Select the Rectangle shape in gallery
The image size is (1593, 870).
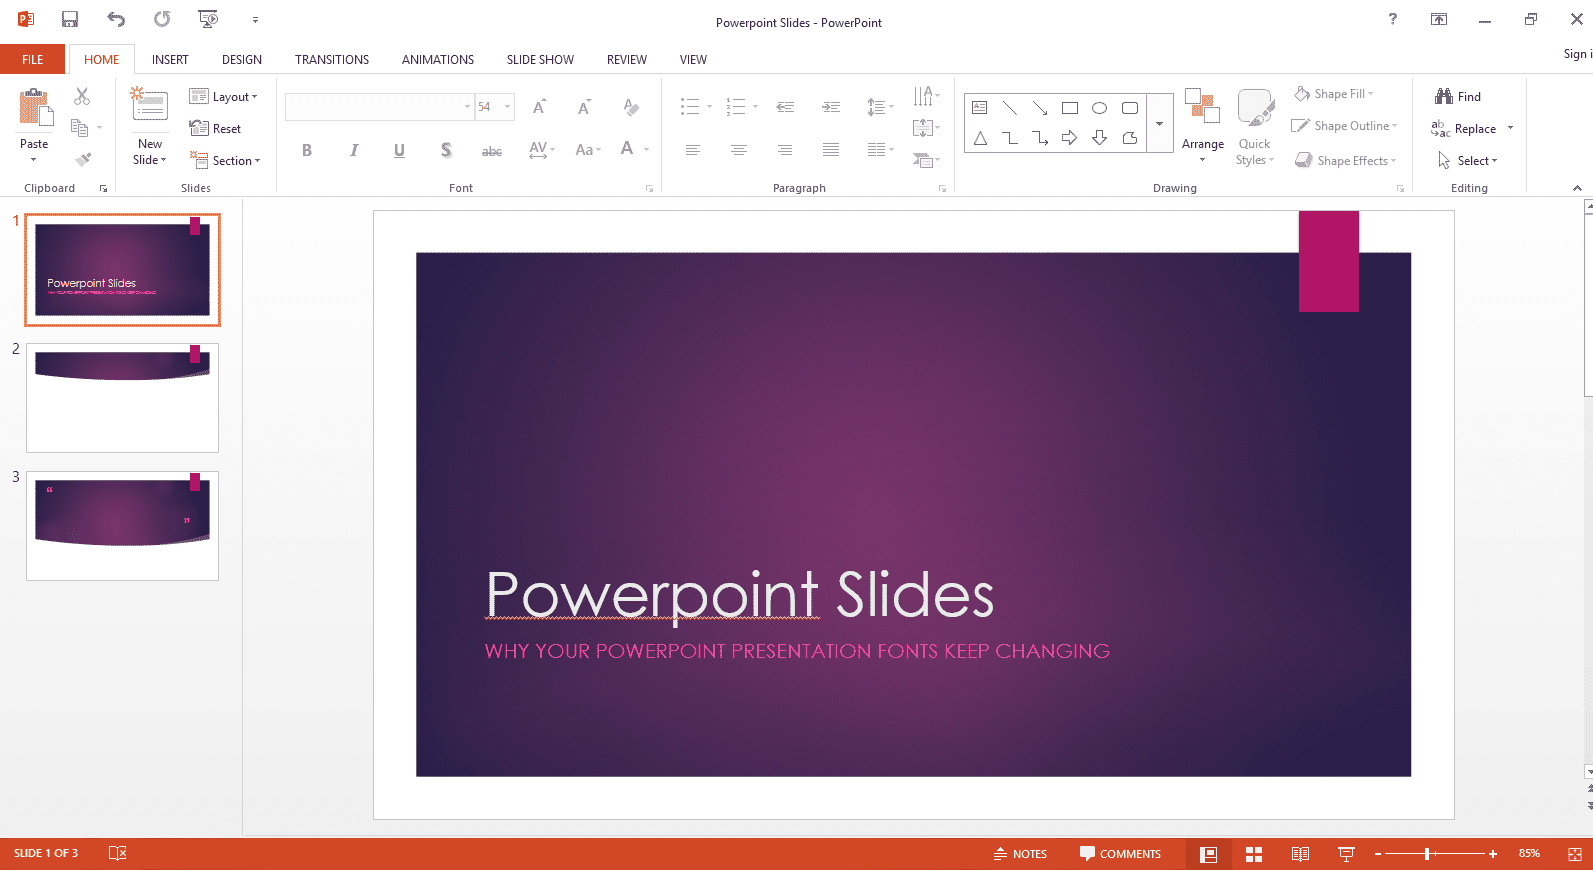(1070, 108)
